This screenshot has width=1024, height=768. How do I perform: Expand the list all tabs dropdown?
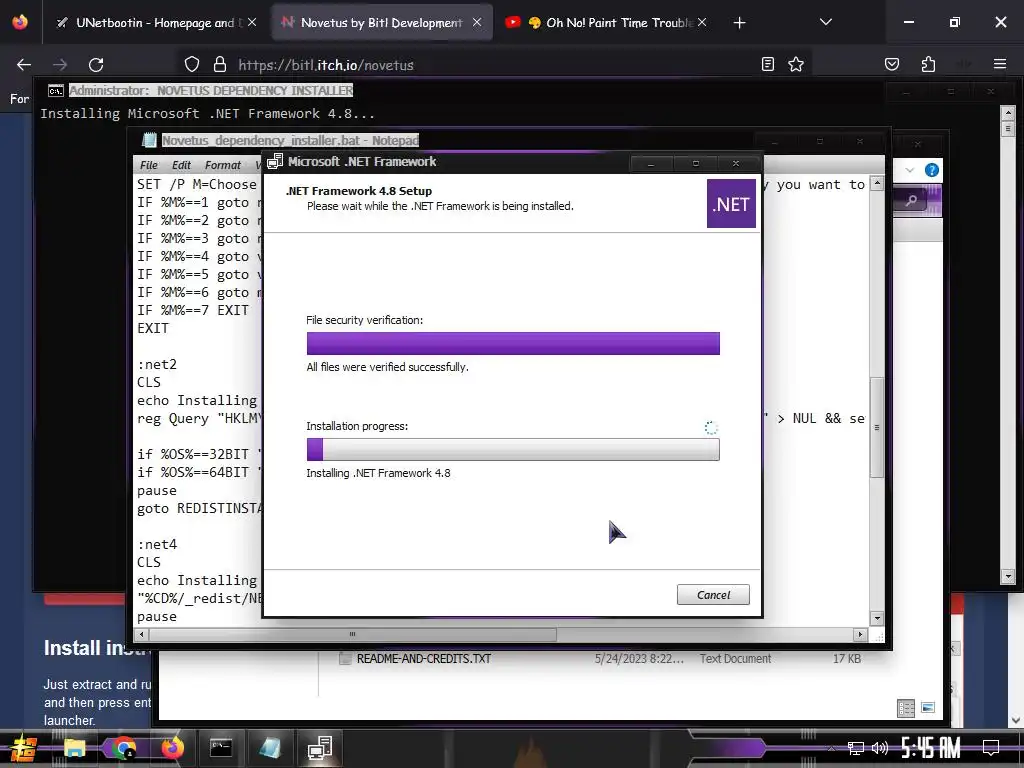pyautogui.click(x=825, y=22)
